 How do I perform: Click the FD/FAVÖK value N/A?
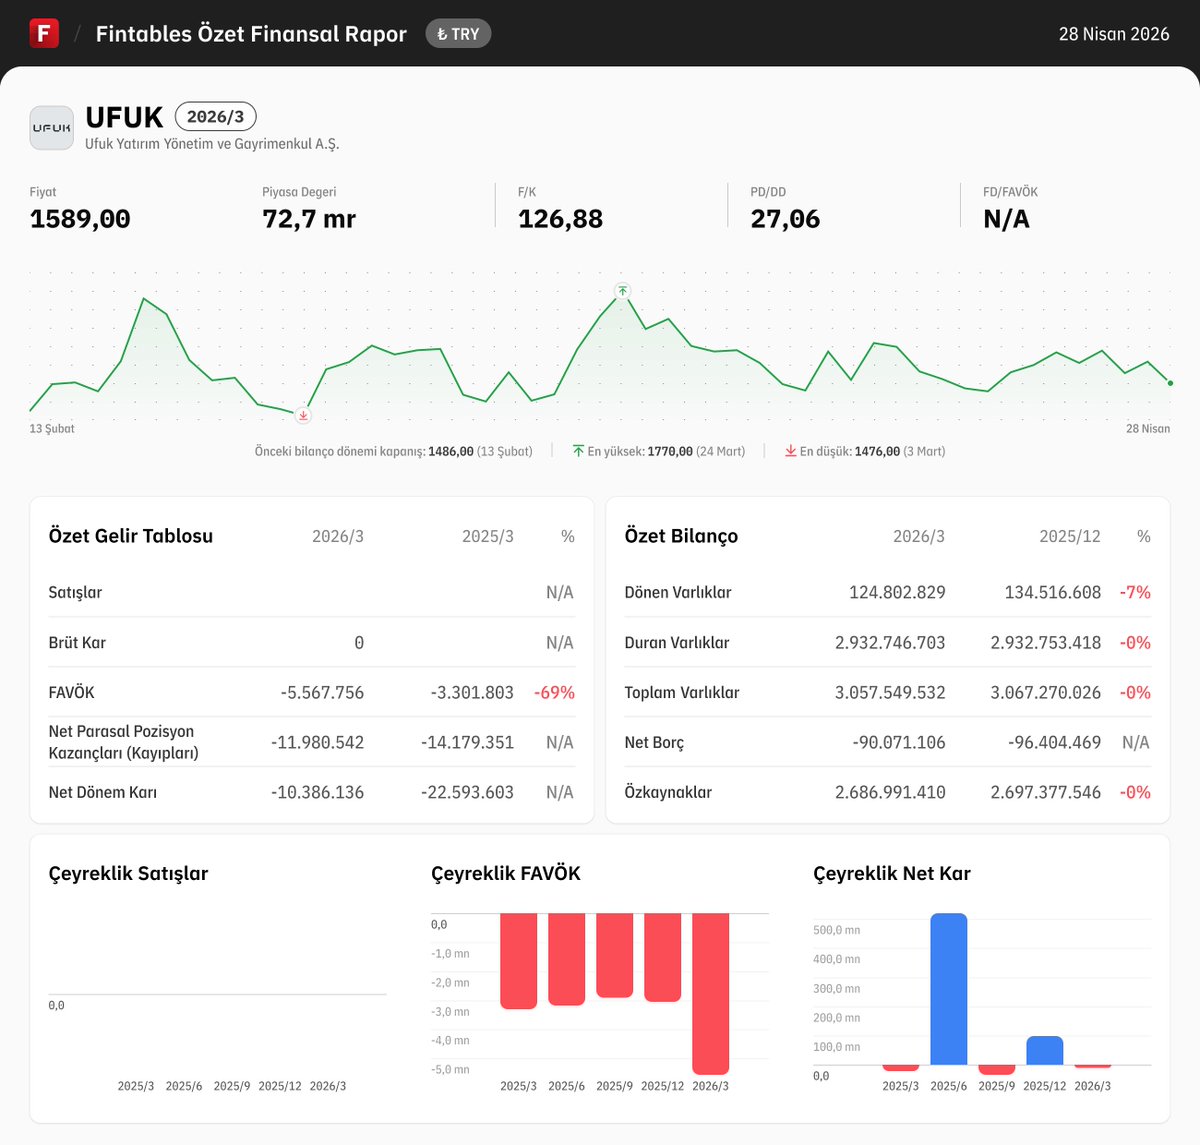[1006, 219]
